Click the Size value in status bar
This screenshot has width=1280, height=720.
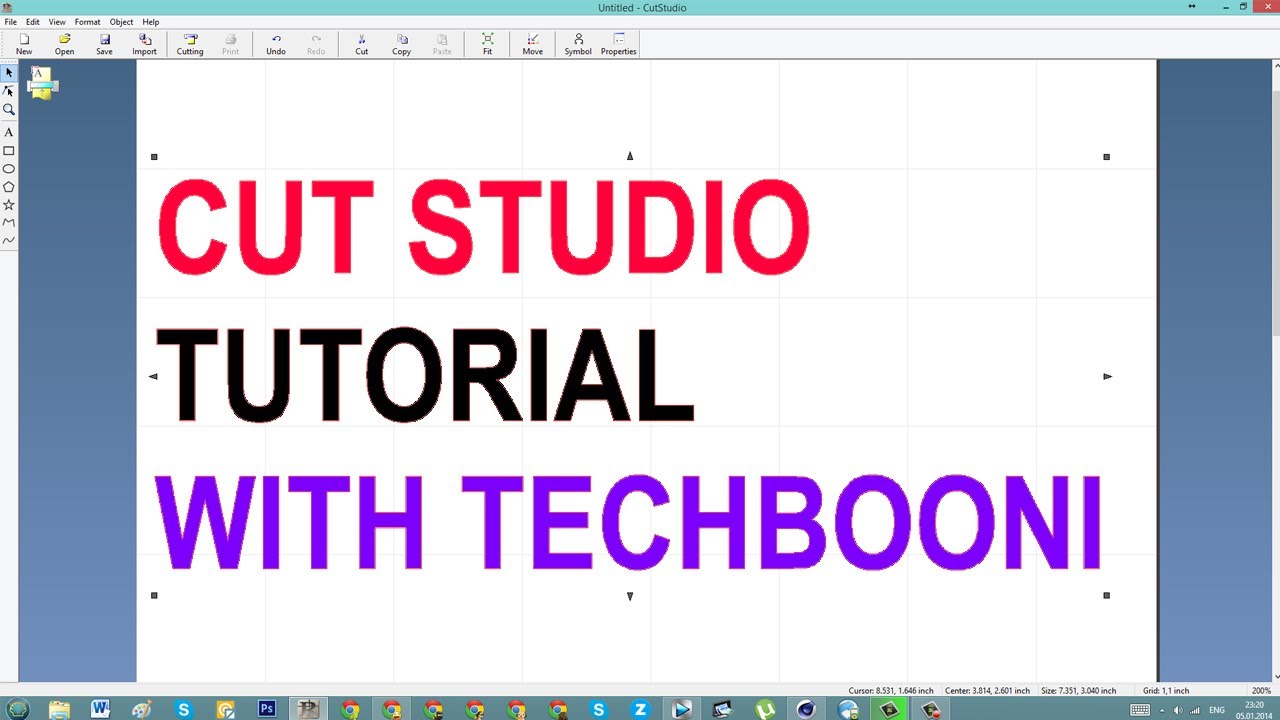click(1078, 691)
